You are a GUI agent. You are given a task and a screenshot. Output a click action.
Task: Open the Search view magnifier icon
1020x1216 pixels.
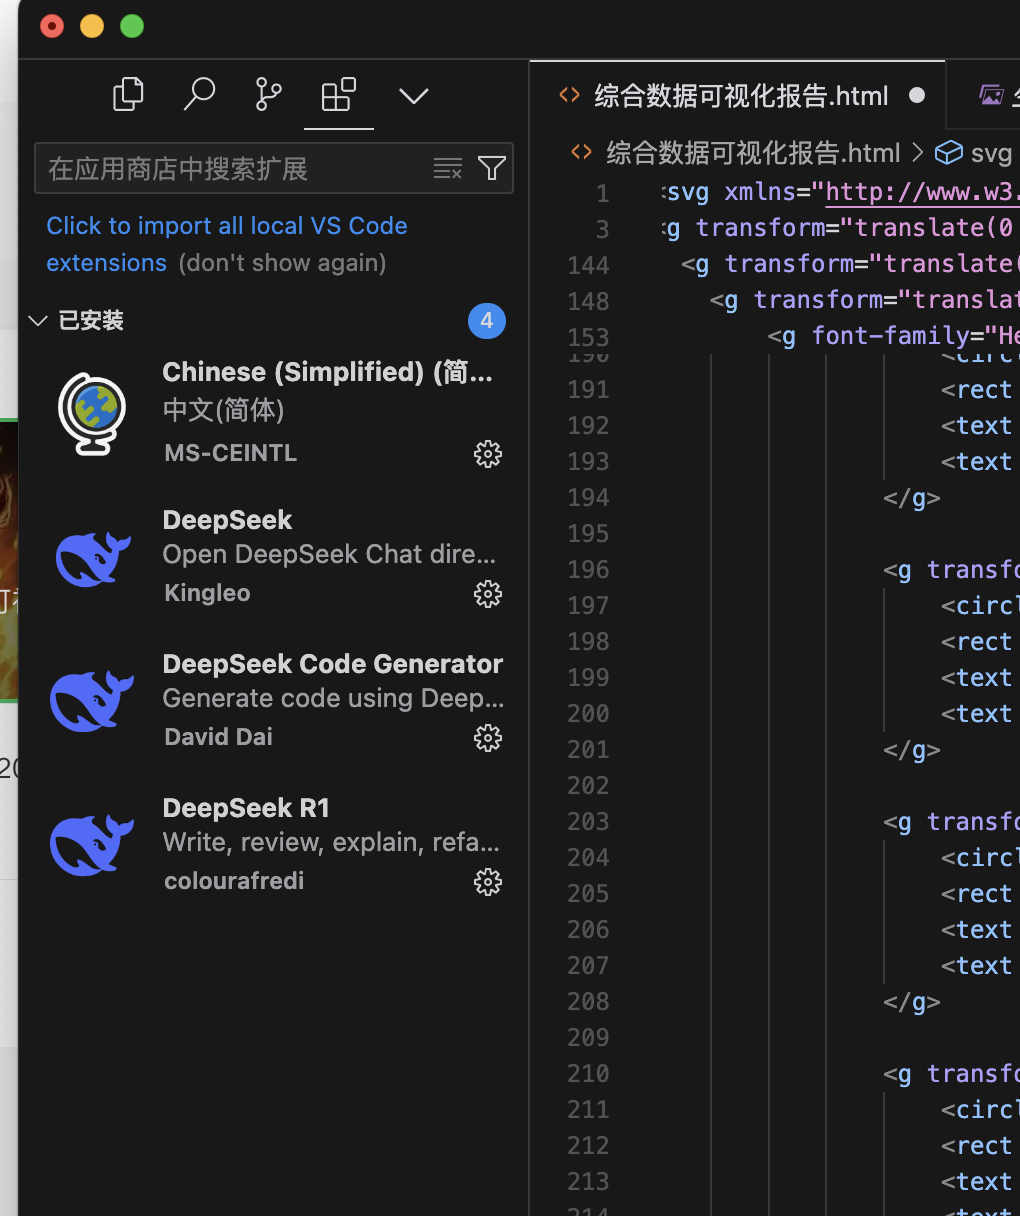tap(199, 95)
